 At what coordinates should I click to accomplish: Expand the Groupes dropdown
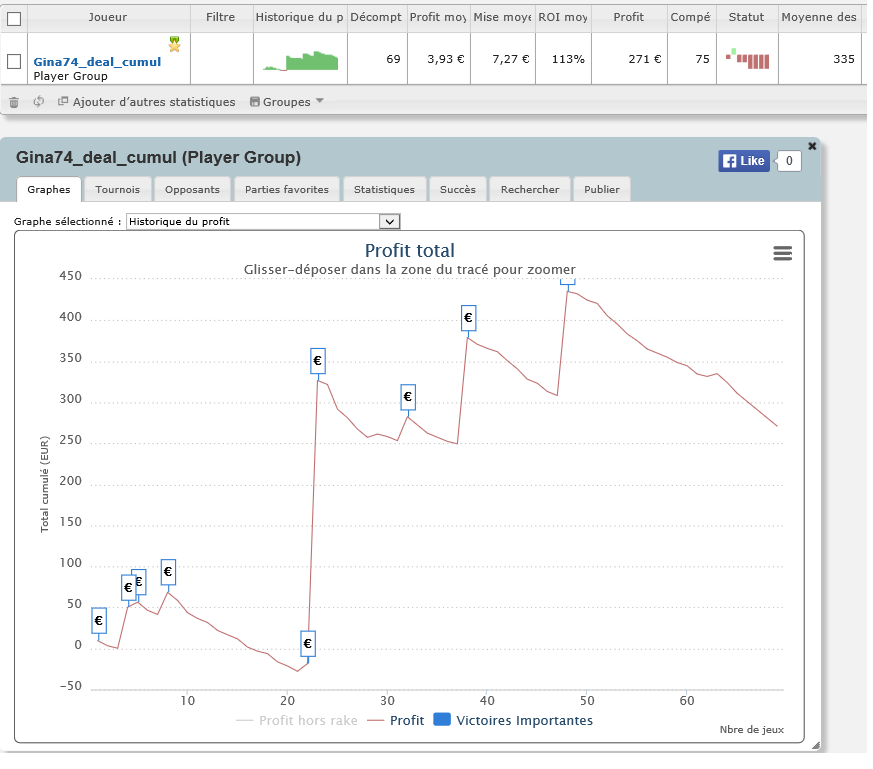click(287, 102)
